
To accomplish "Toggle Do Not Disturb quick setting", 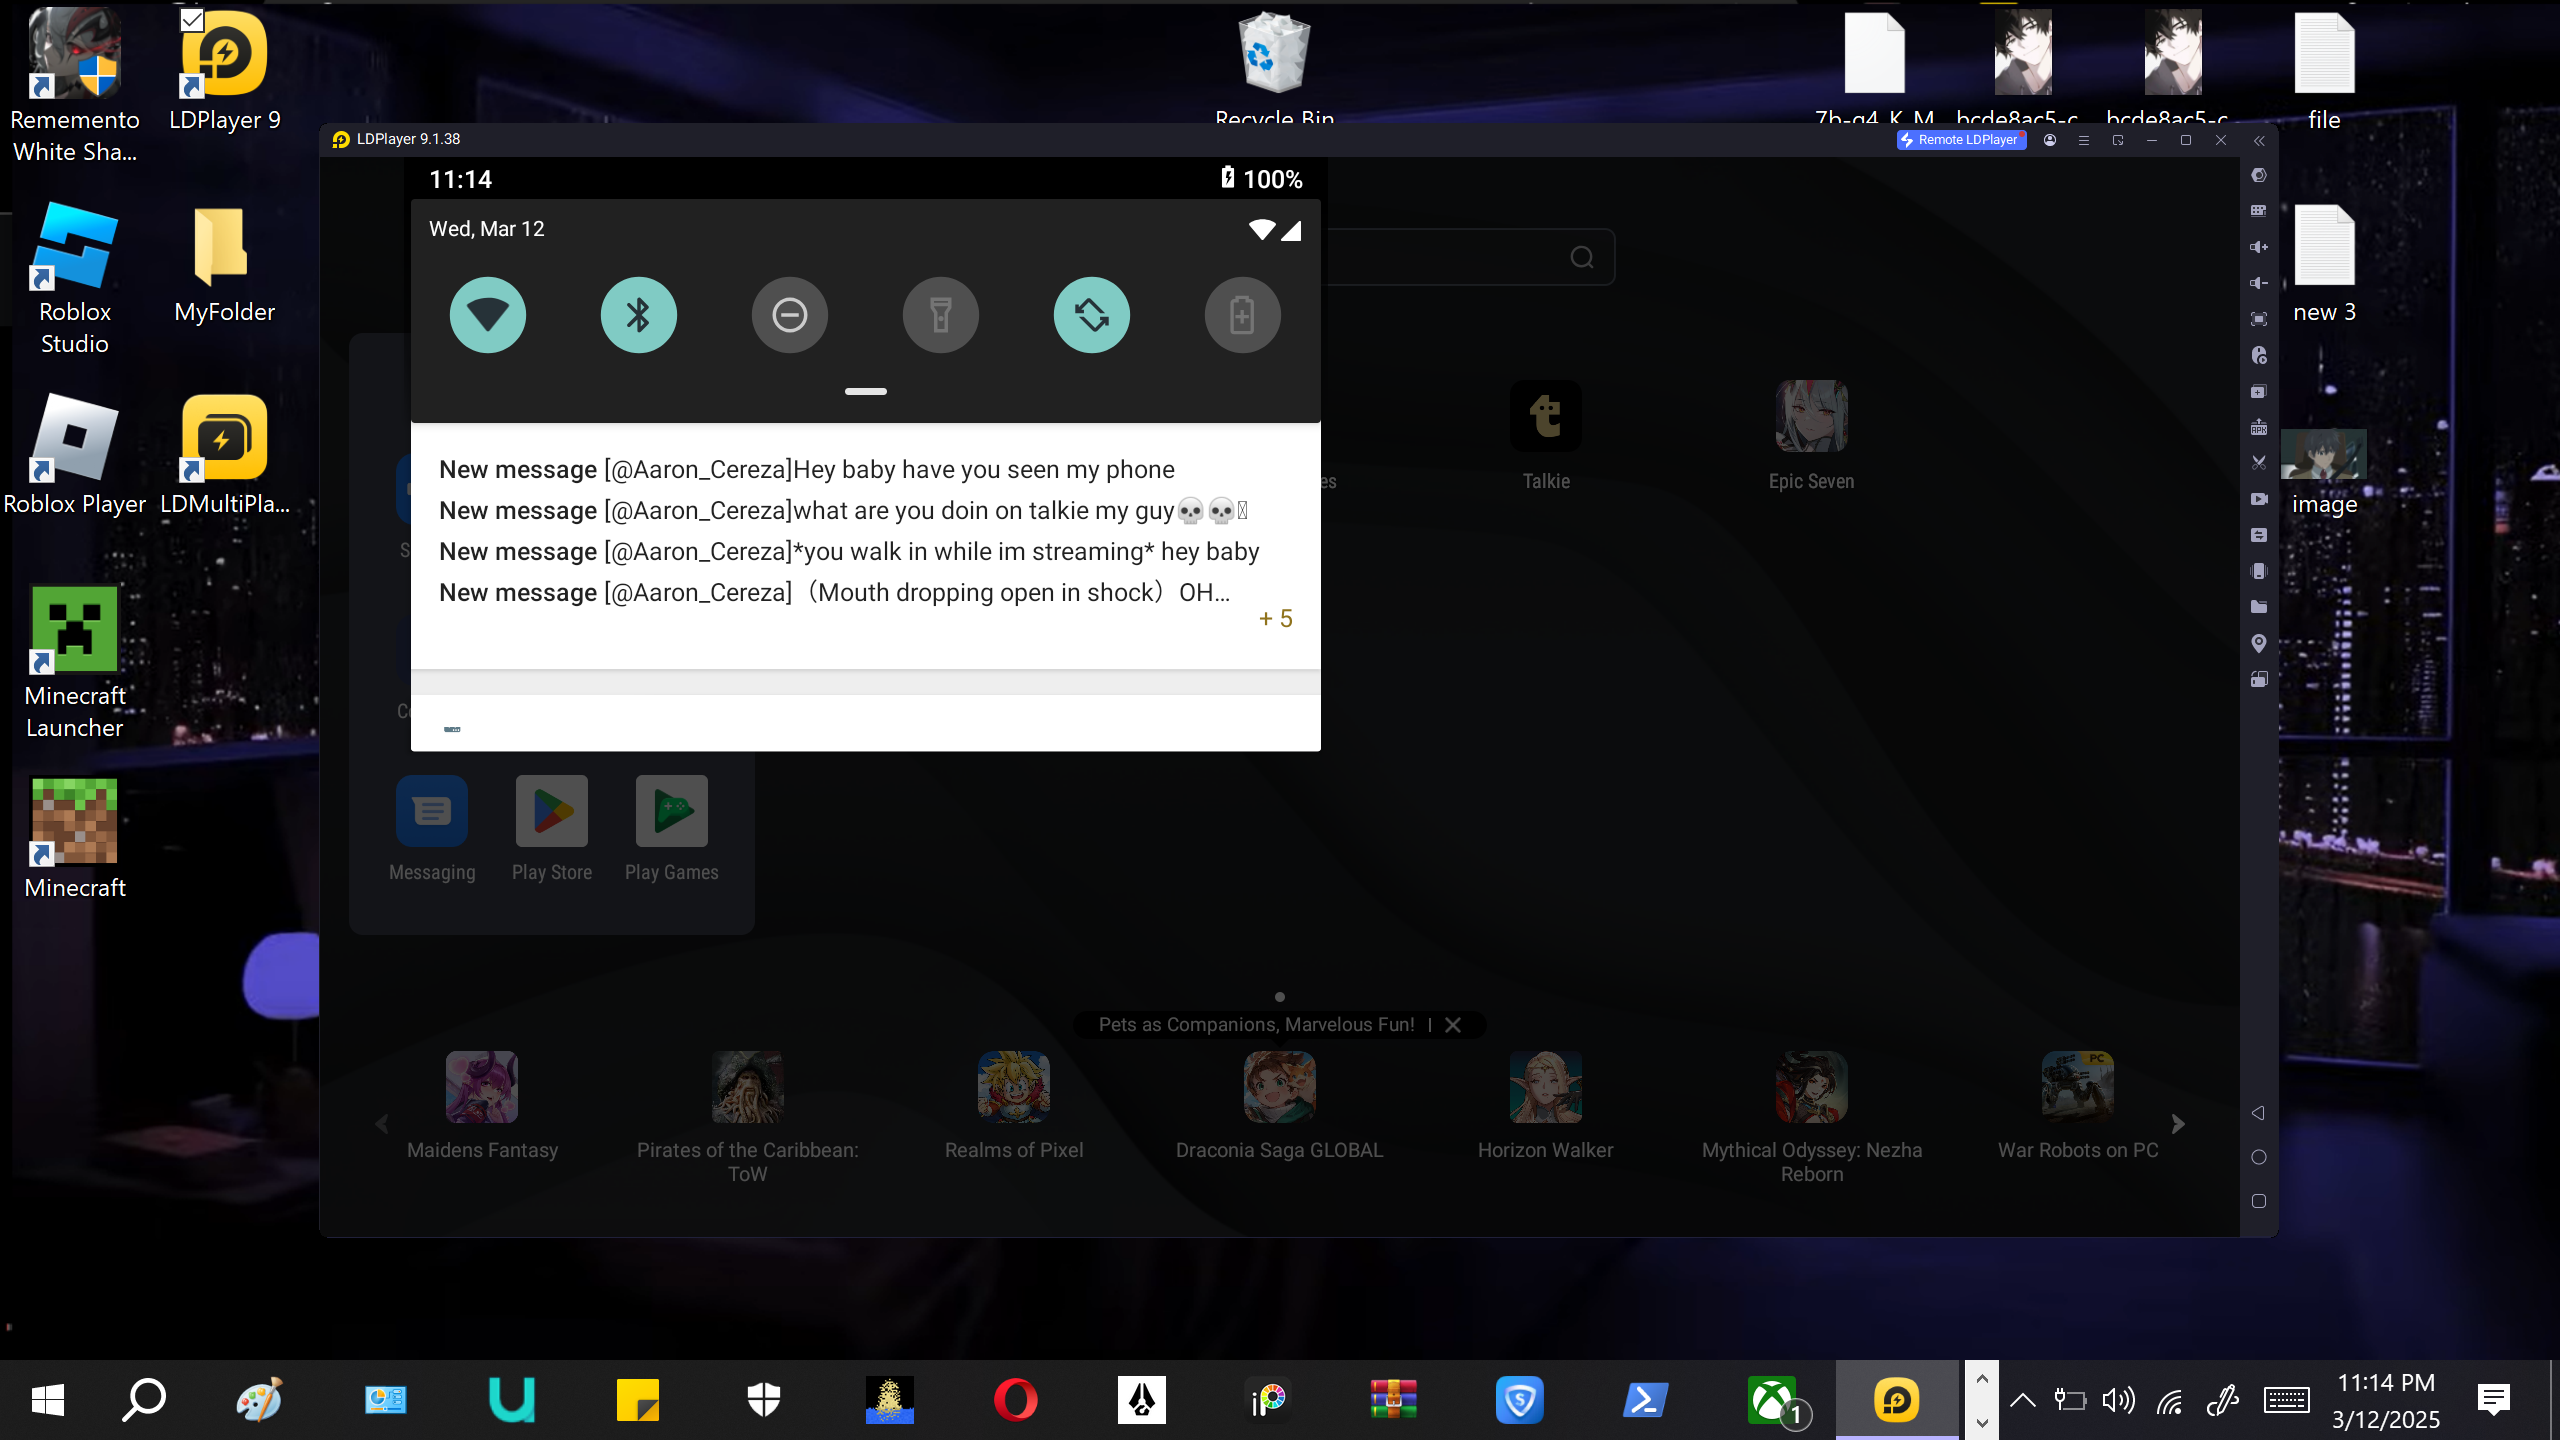I will point(790,315).
